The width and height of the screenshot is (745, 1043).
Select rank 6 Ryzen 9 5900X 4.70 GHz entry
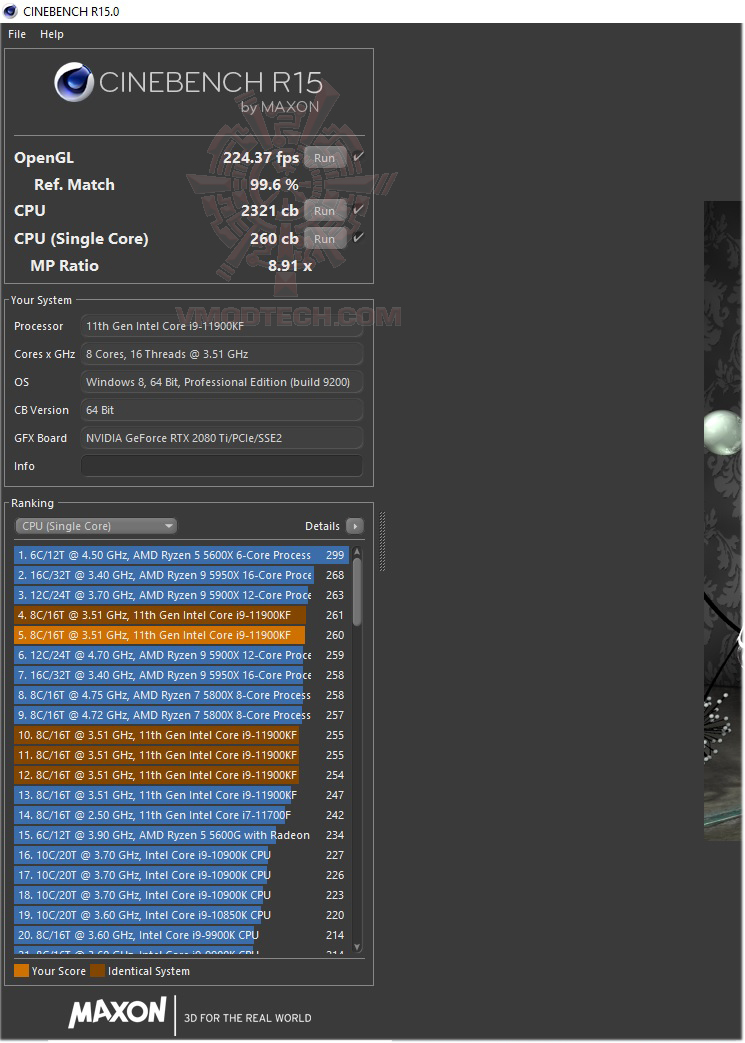pyautogui.click(x=181, y=655)
